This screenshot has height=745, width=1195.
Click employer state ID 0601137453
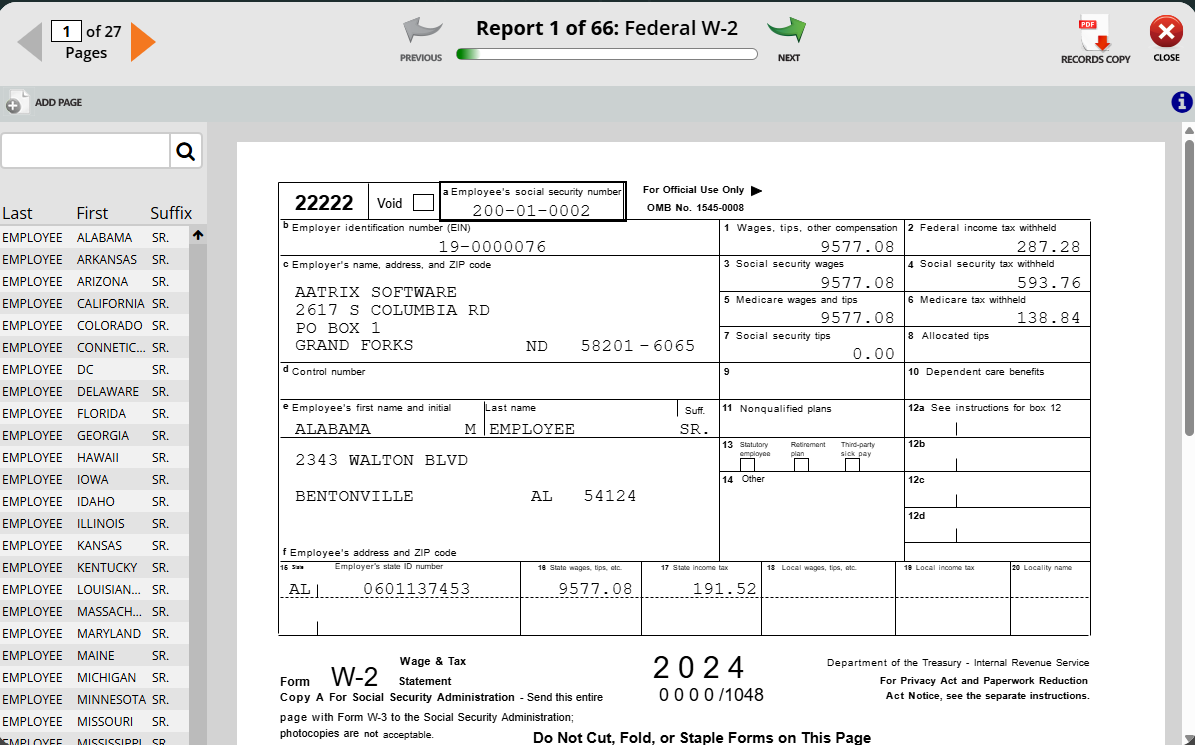tap(417, 589)
